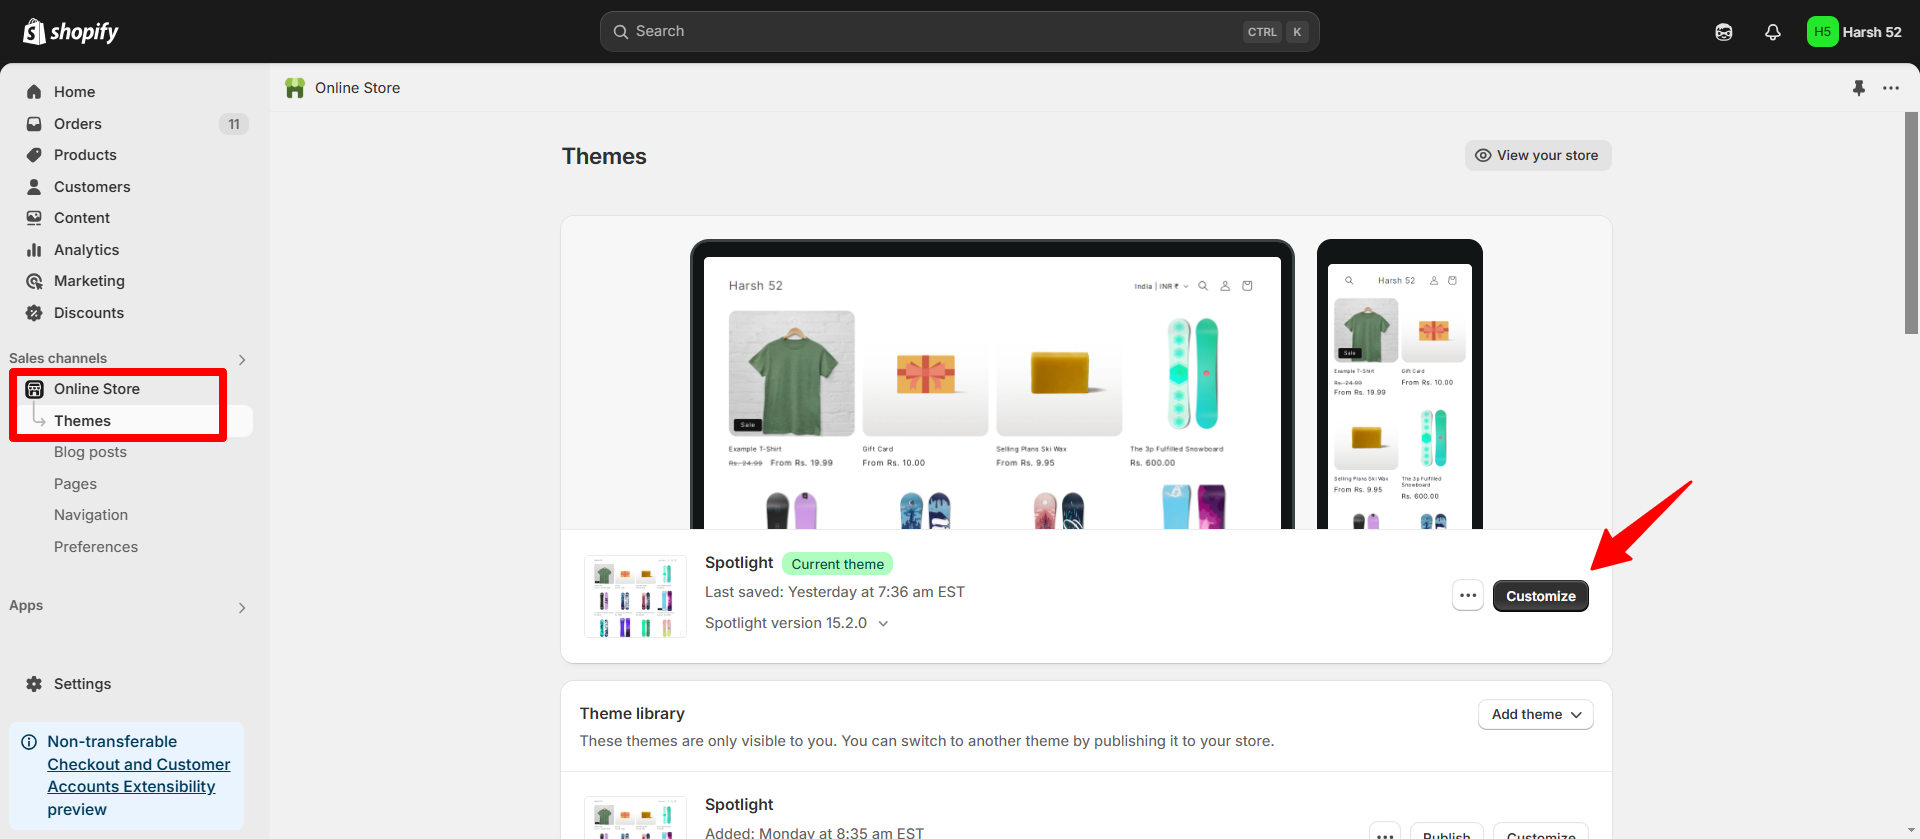Click the eye icon on View your store
Screen dimensions: 1920x839
coord(1483,155)
